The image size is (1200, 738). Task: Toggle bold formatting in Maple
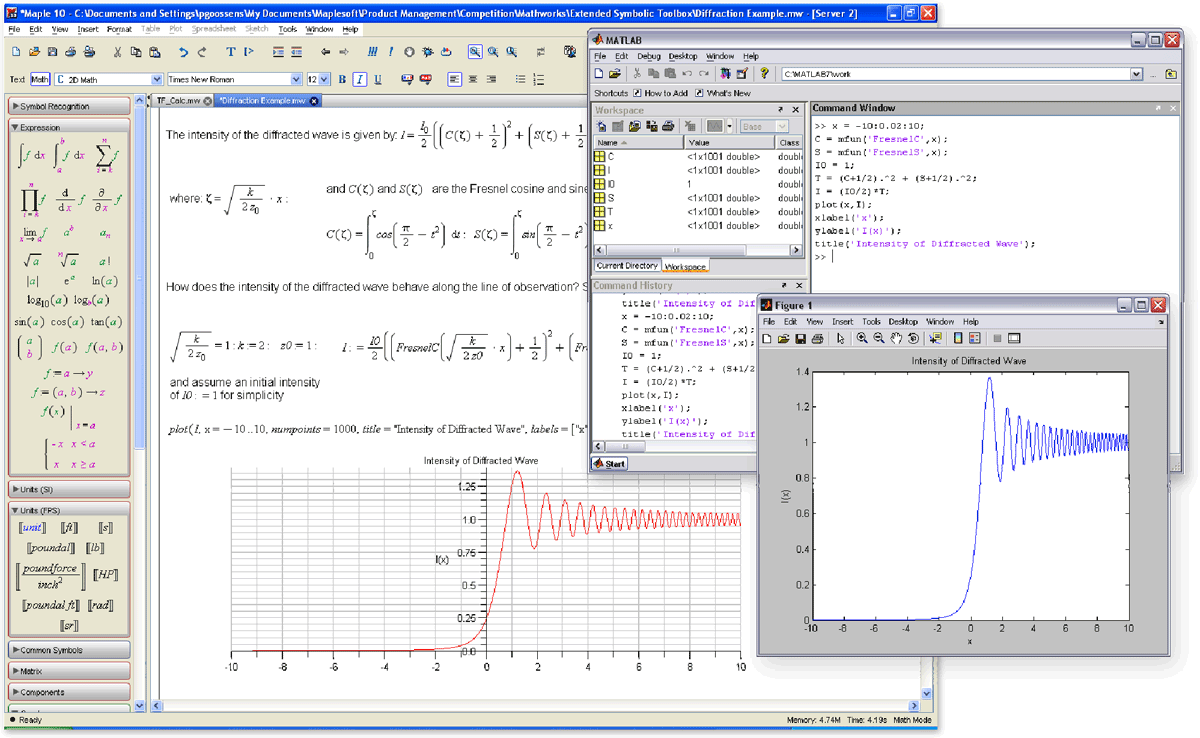coord(342,78)
